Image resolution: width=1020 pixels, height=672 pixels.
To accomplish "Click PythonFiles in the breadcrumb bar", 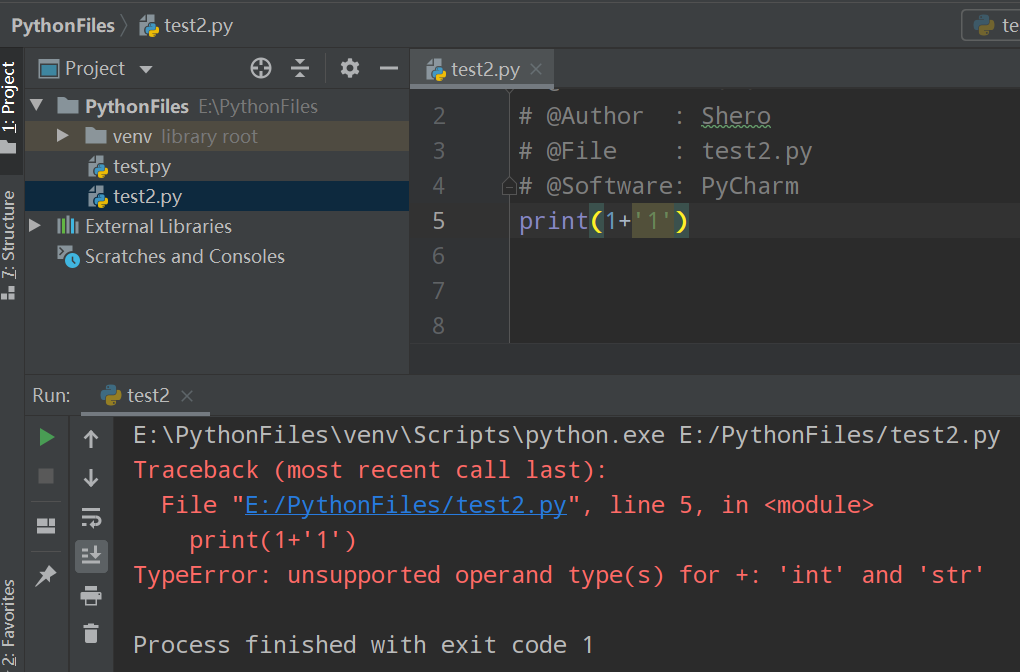I will click(x=62, y=25).
